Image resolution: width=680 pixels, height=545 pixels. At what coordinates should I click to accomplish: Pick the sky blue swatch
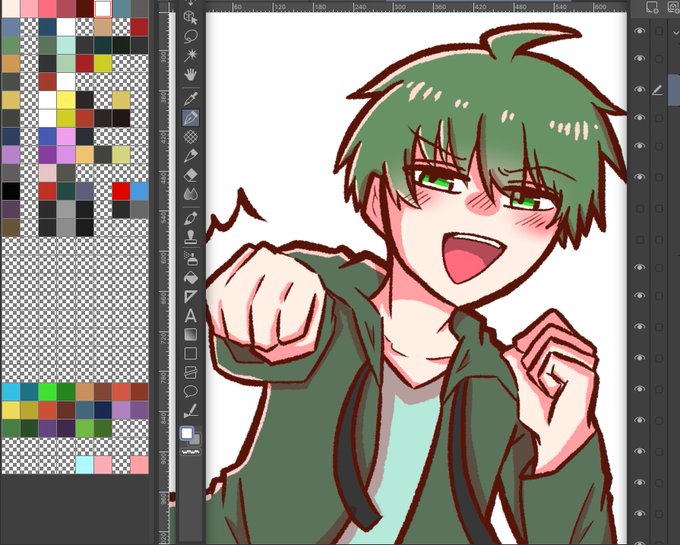pyautogui.click(x=139, y=191)
